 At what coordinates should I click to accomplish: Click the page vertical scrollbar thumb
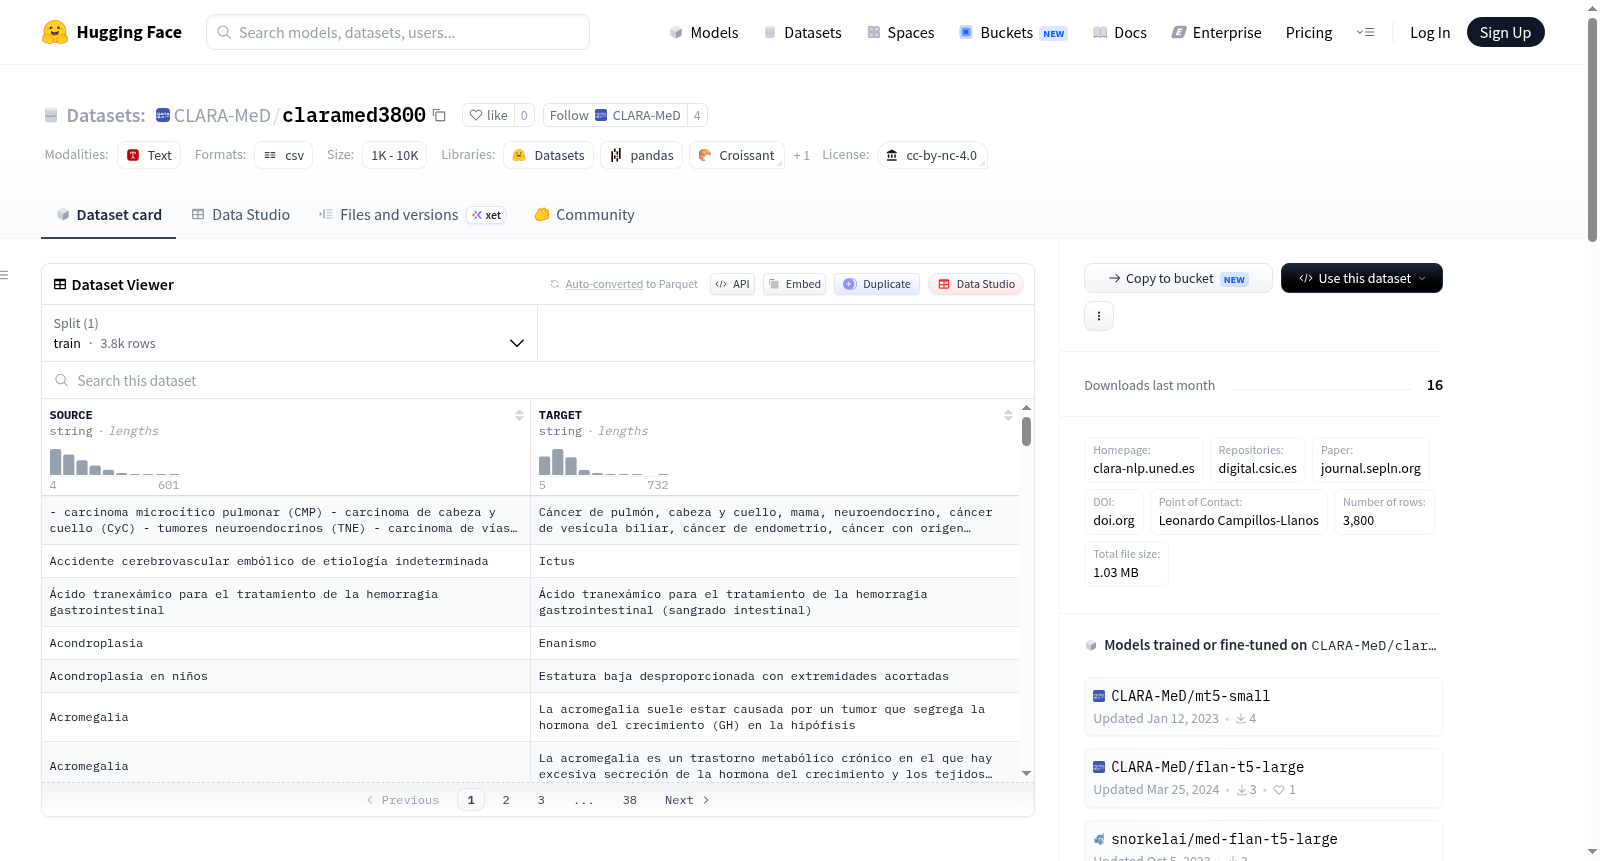pos(1592,130)
